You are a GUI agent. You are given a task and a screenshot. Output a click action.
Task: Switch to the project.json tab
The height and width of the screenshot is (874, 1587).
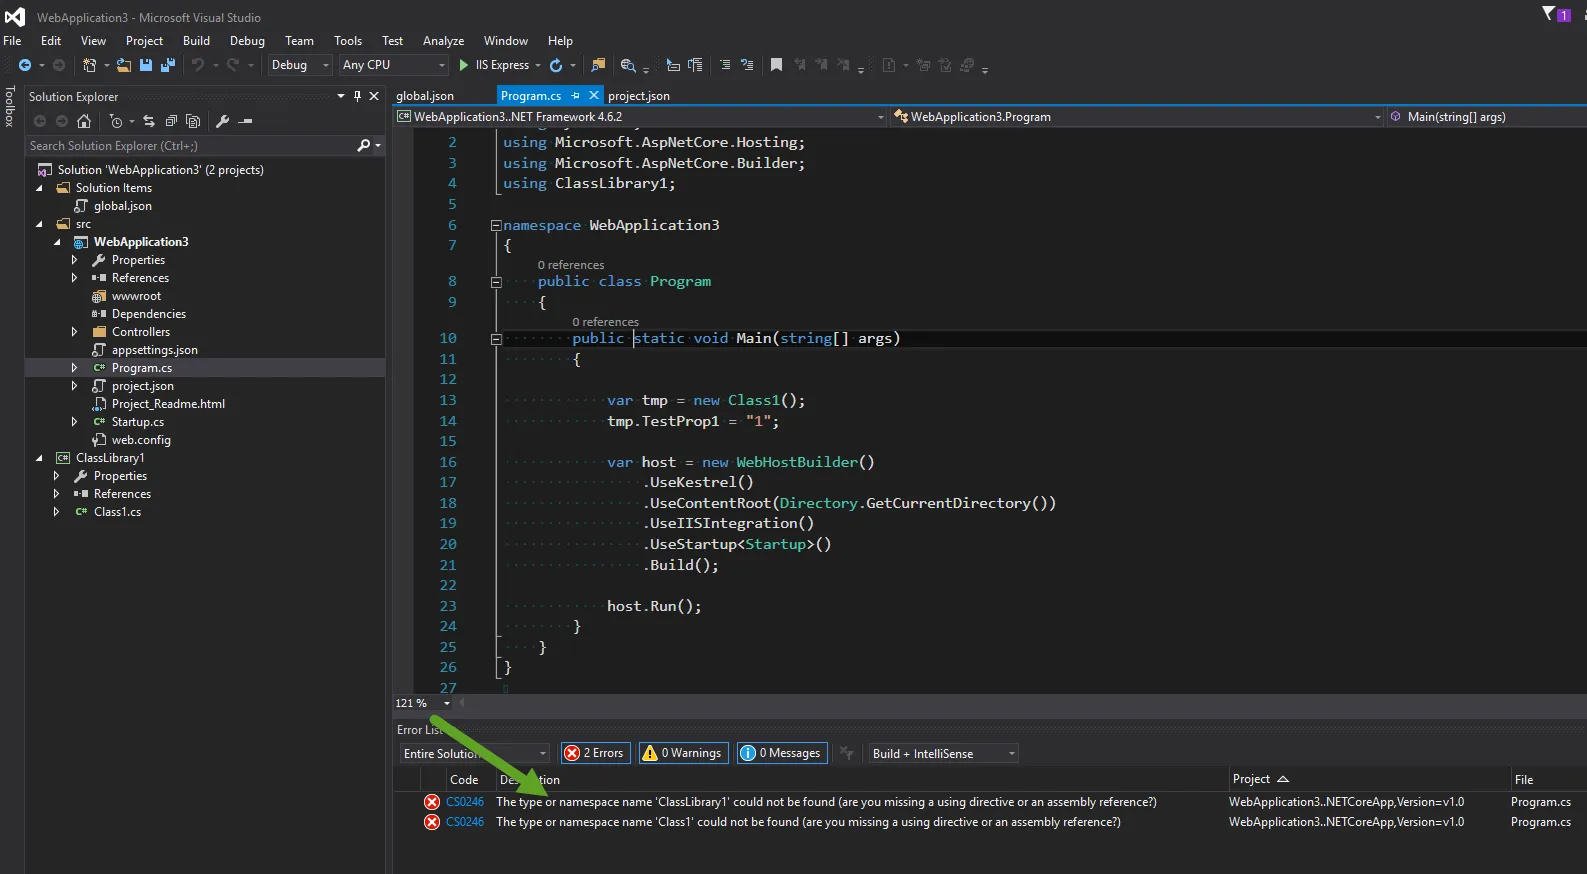(x=638, y=96)
